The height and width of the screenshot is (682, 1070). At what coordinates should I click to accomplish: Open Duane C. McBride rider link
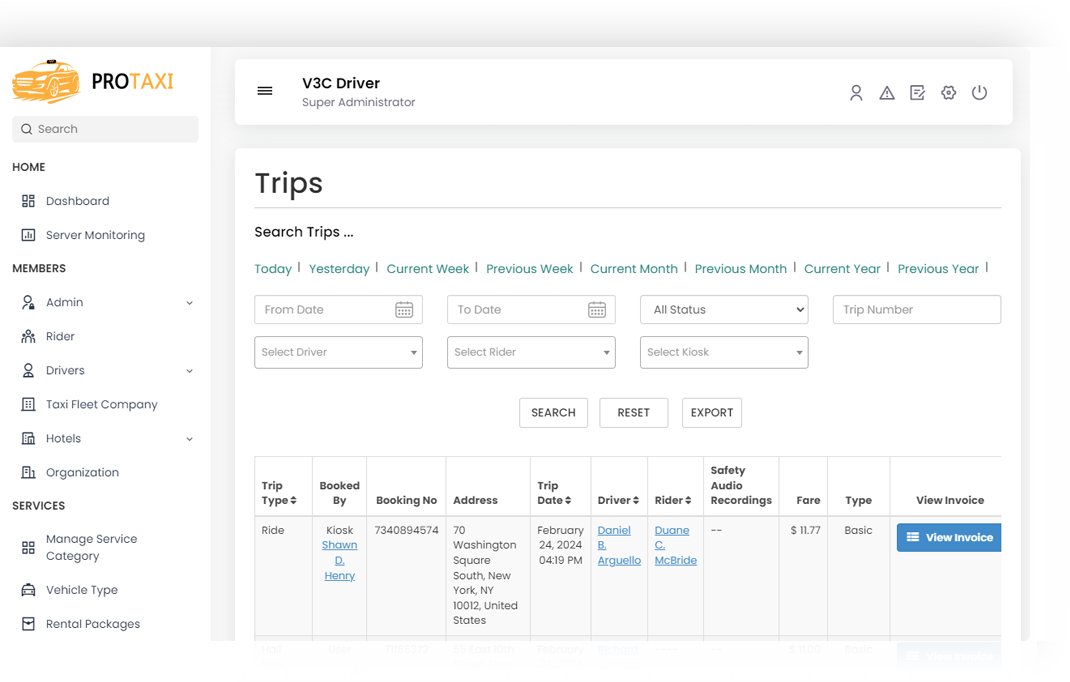673,545
